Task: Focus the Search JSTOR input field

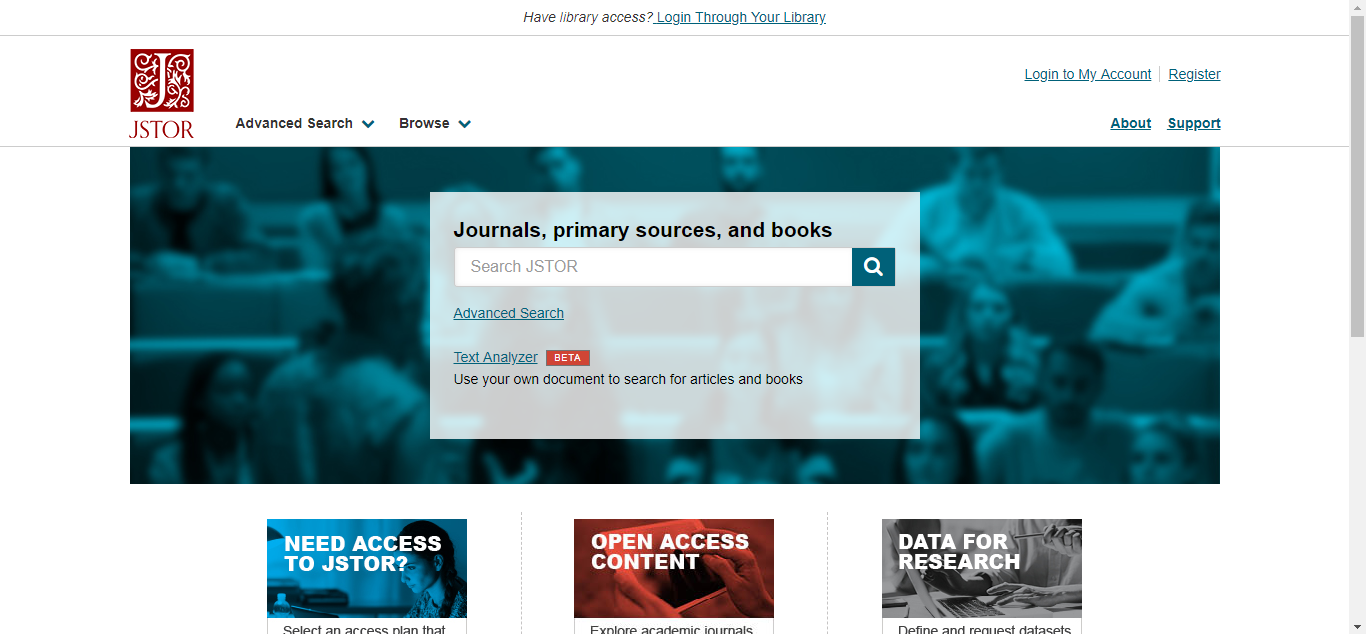Action: (653, 267)
